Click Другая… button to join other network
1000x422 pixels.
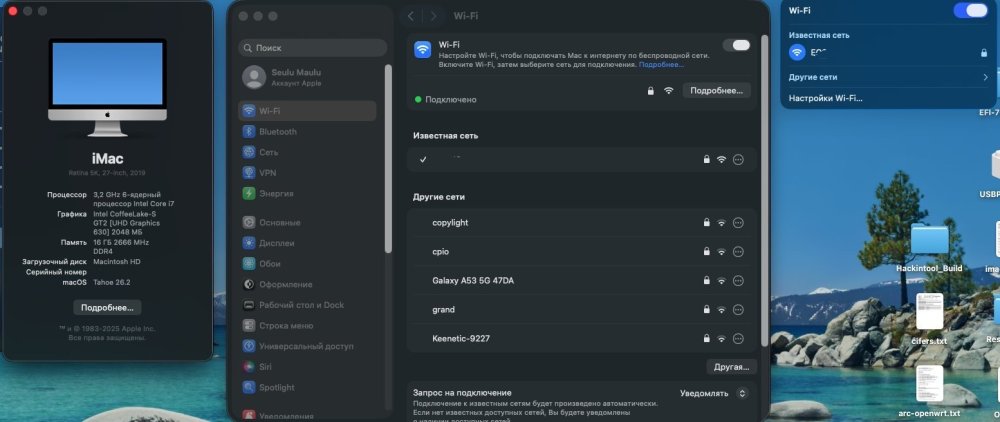coord(732,367)
